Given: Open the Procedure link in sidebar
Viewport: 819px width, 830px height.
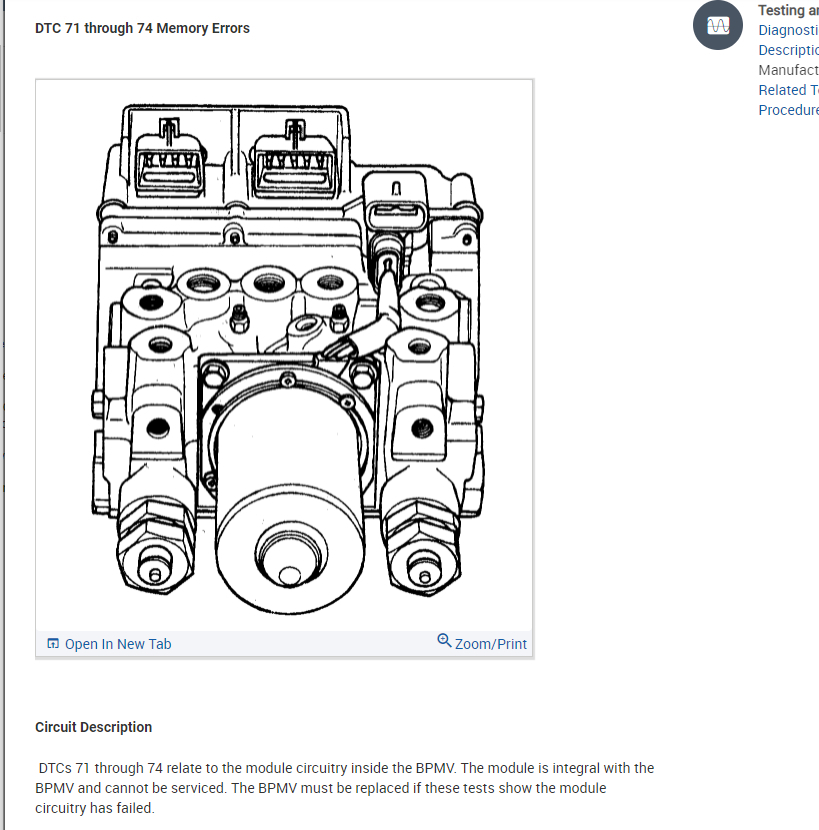Looking at the screenshot, I should pyautogui.click(x=788, y=110).
